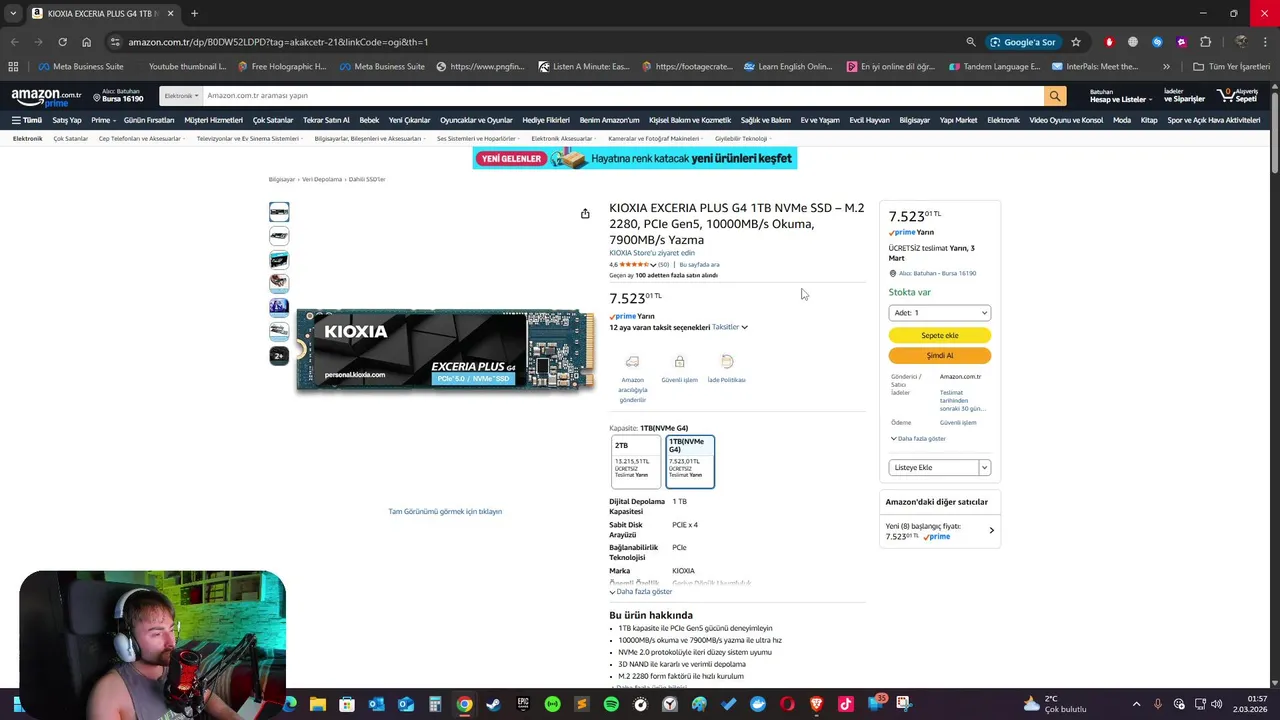Click the browser address bar URL
Viewport: 1280px width, 720px height.
(278, 42)
